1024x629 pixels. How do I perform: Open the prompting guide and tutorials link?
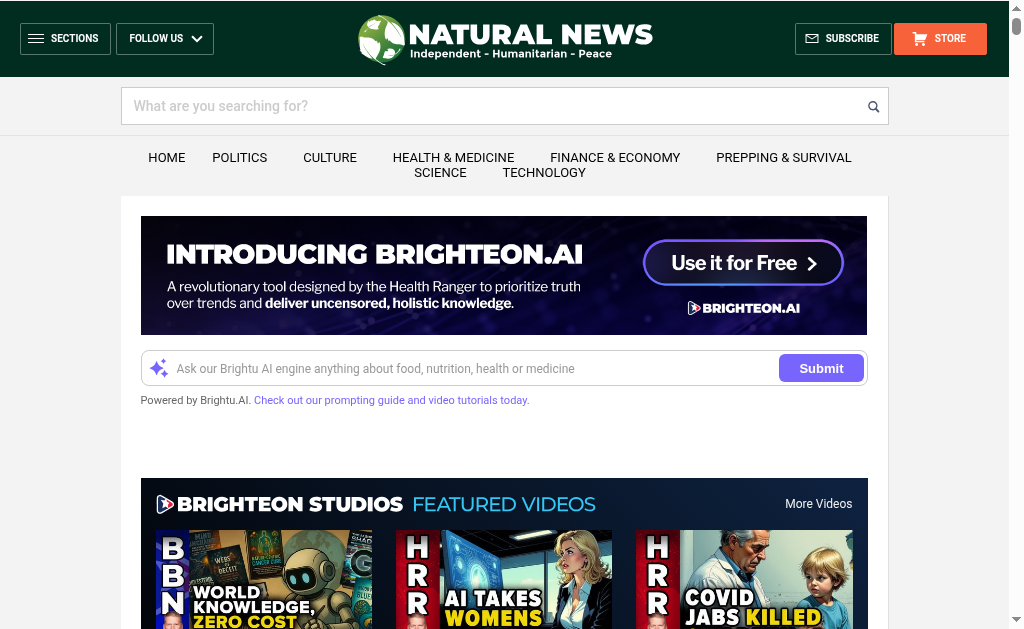pos(391,400)
